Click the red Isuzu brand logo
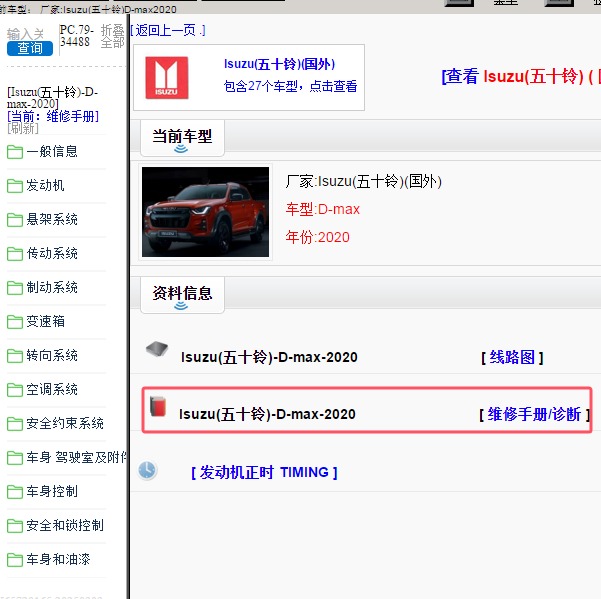Screen dimensions: 601x599 pyautogui.click(x=167, y=78)
